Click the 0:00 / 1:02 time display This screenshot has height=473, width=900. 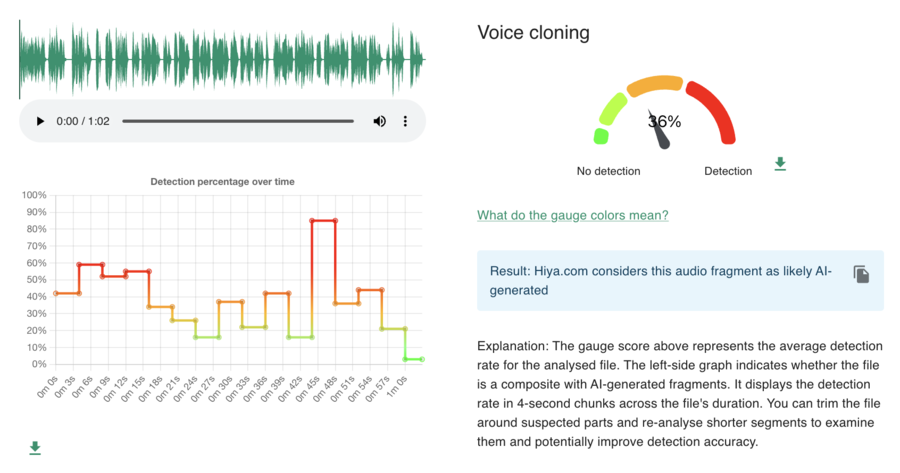82,121
